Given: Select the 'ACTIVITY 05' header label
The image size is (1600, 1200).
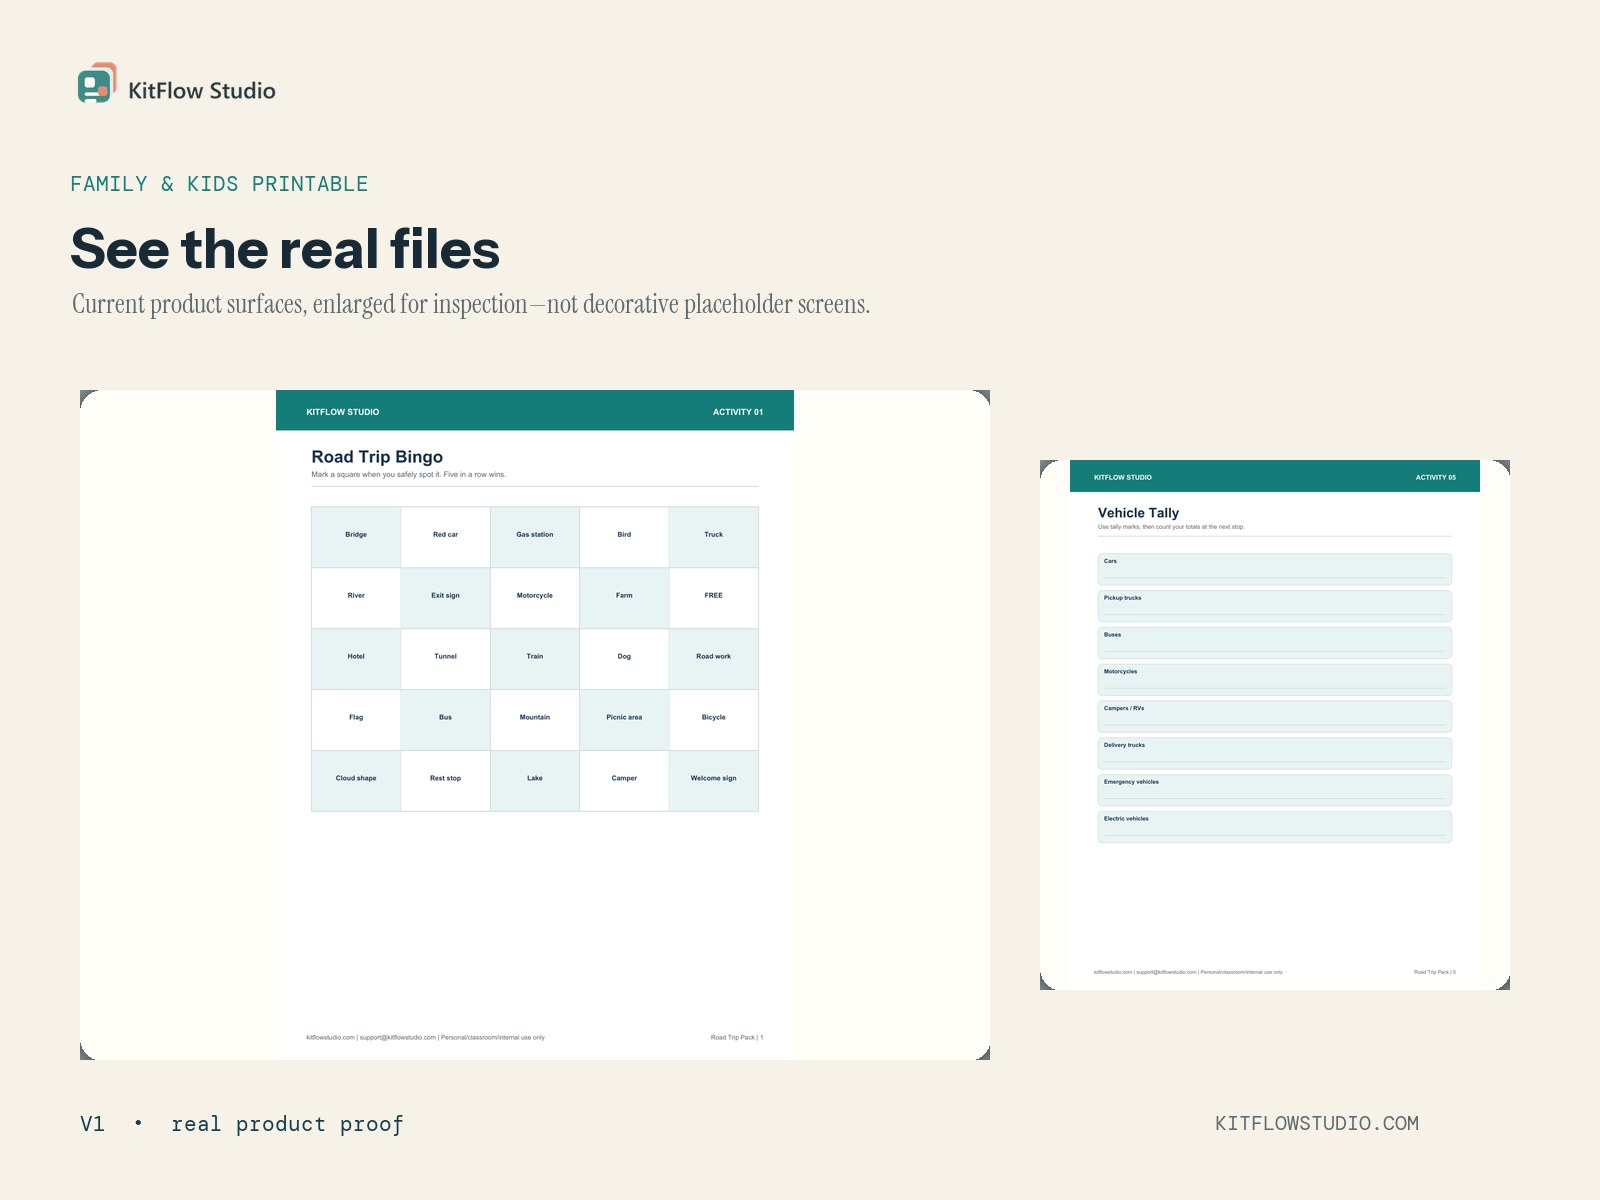Looking at the screenshot, I should [x=1436, y=477].
